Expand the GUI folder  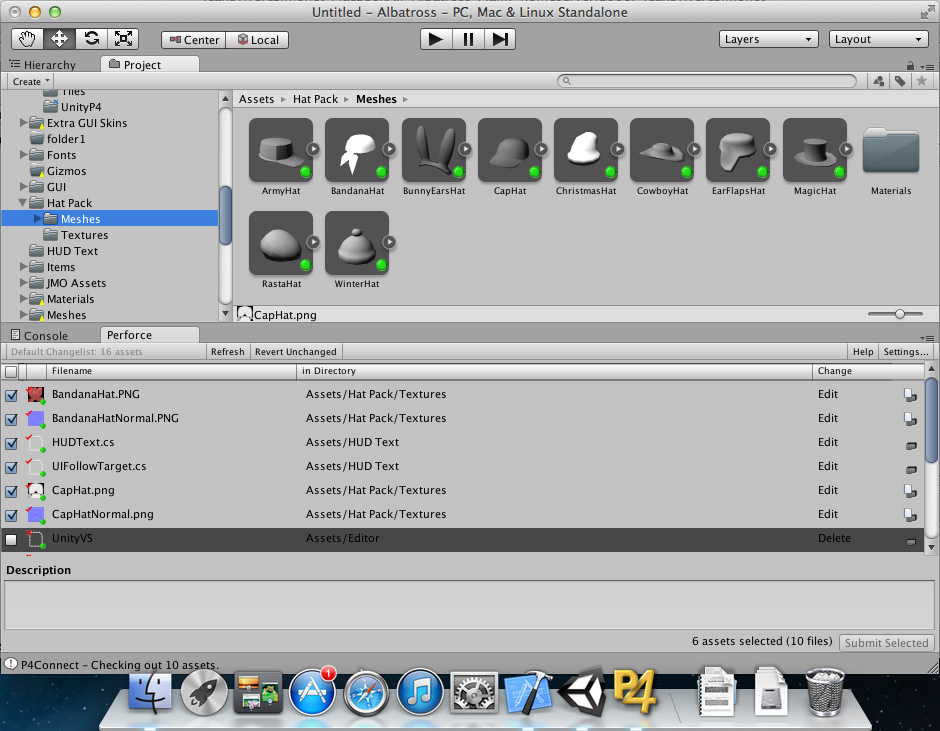[x=23, y=186]
